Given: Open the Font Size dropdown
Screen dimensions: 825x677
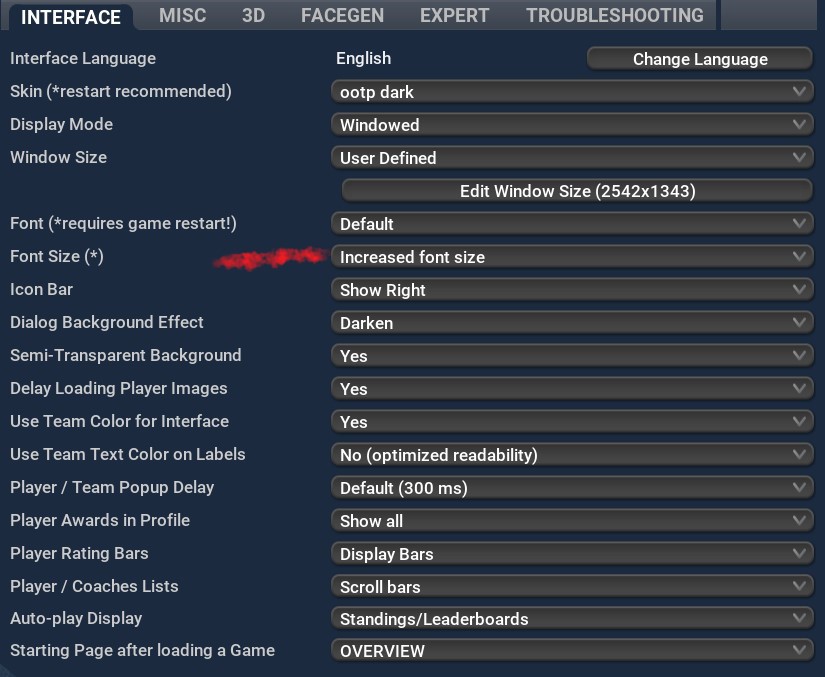Looking at the screenshot, I should click(x=572, y=257).
